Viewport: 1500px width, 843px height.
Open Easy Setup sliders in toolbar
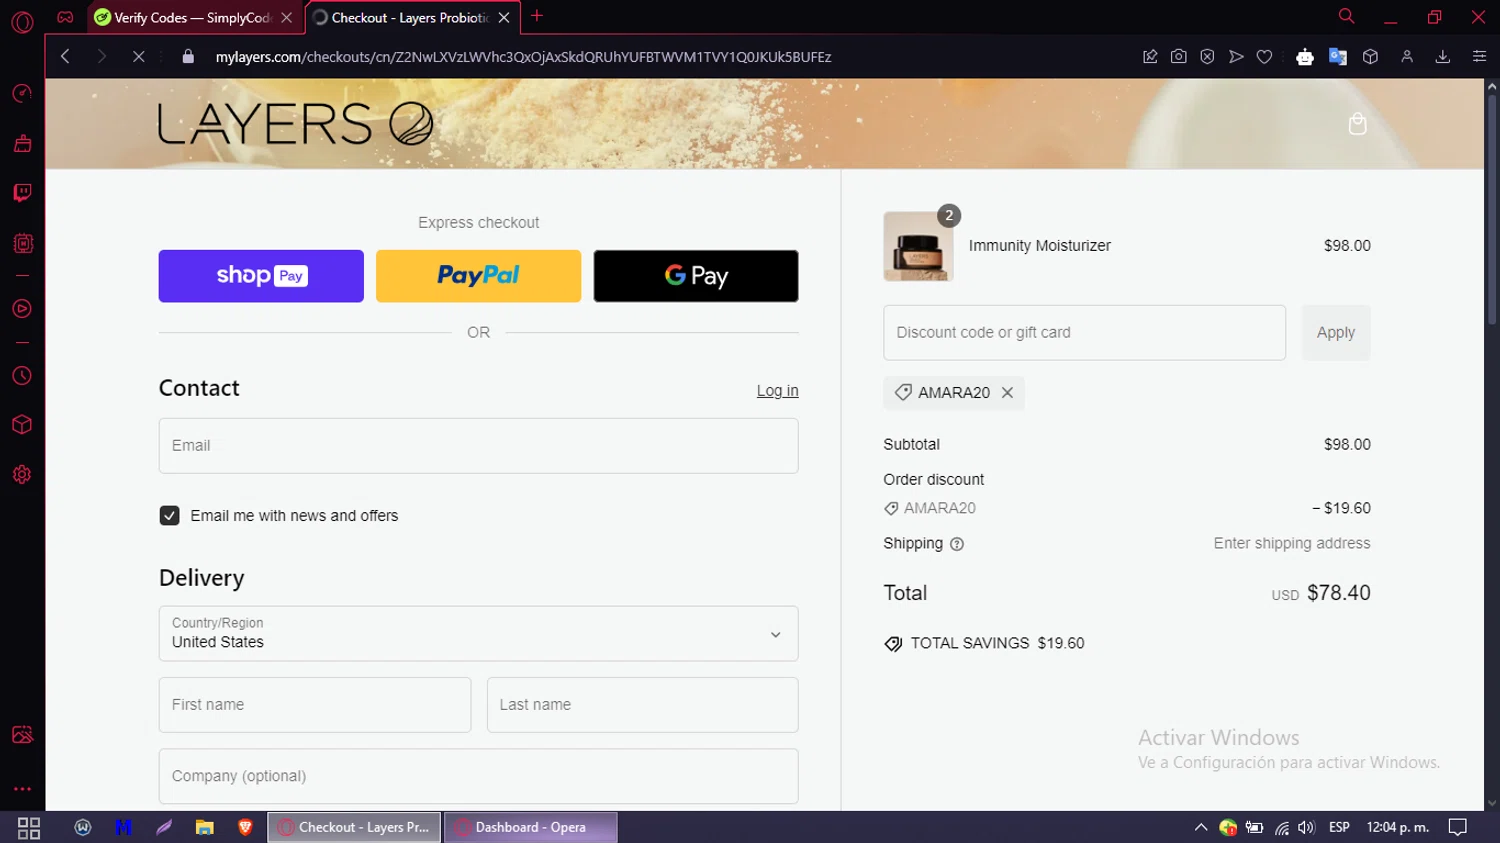tap(1479, 57)
